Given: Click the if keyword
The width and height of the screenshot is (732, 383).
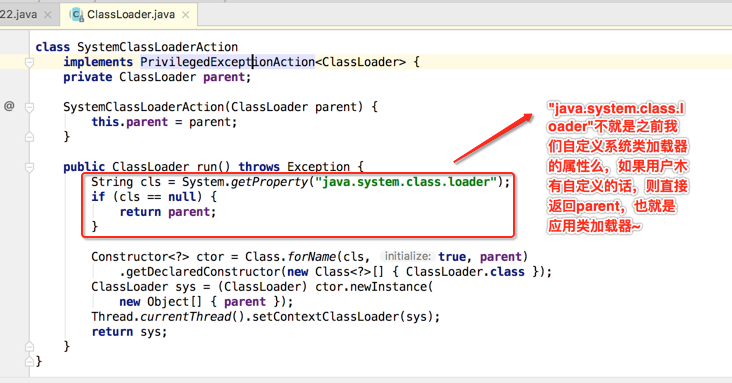Looking at the screenshot, I should click(98, 197).
